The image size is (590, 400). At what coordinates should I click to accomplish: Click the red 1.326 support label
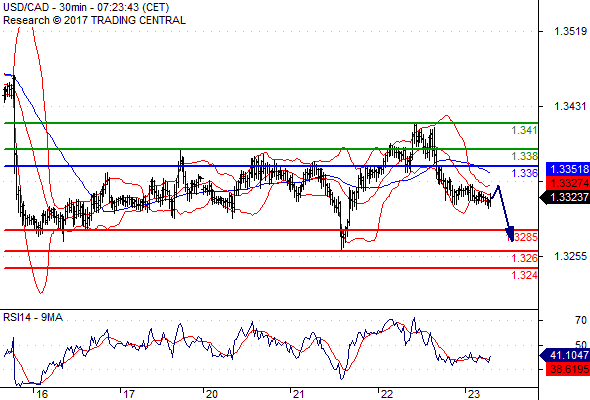524,258
